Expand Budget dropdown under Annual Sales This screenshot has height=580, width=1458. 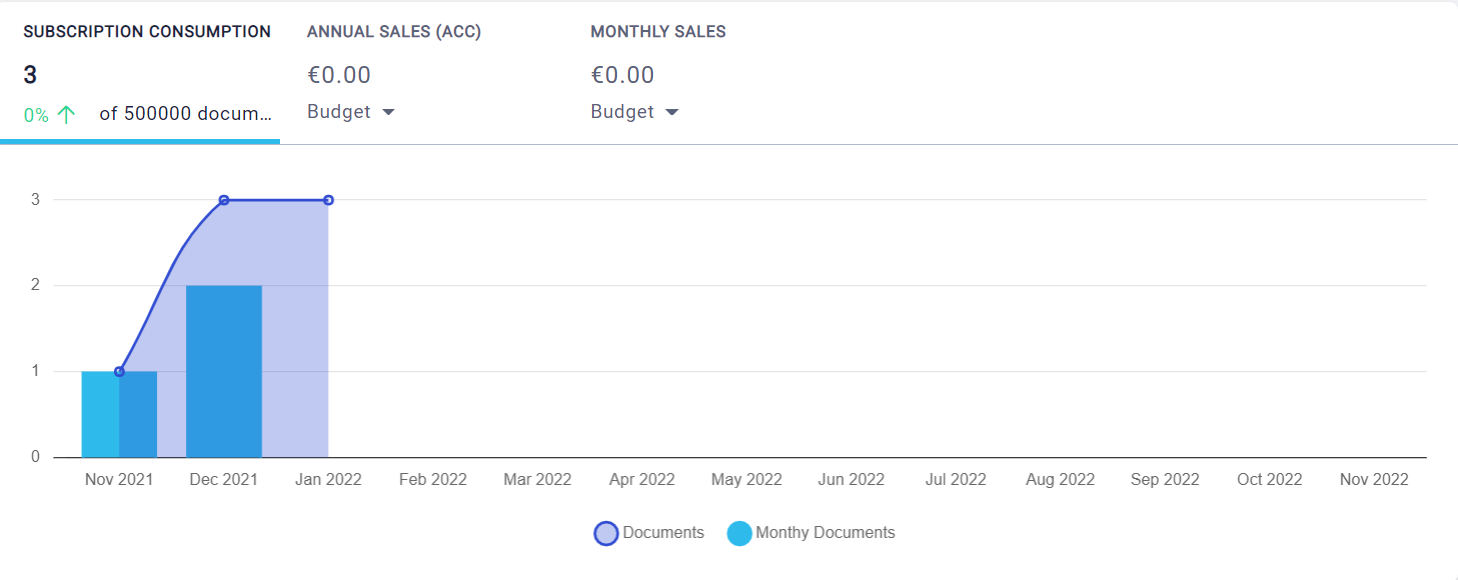(x=351, y=112)
